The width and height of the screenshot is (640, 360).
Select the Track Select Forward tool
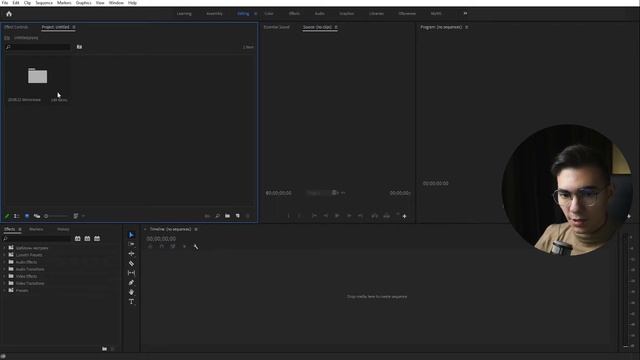pyautogui.click(x=131, y=244)
